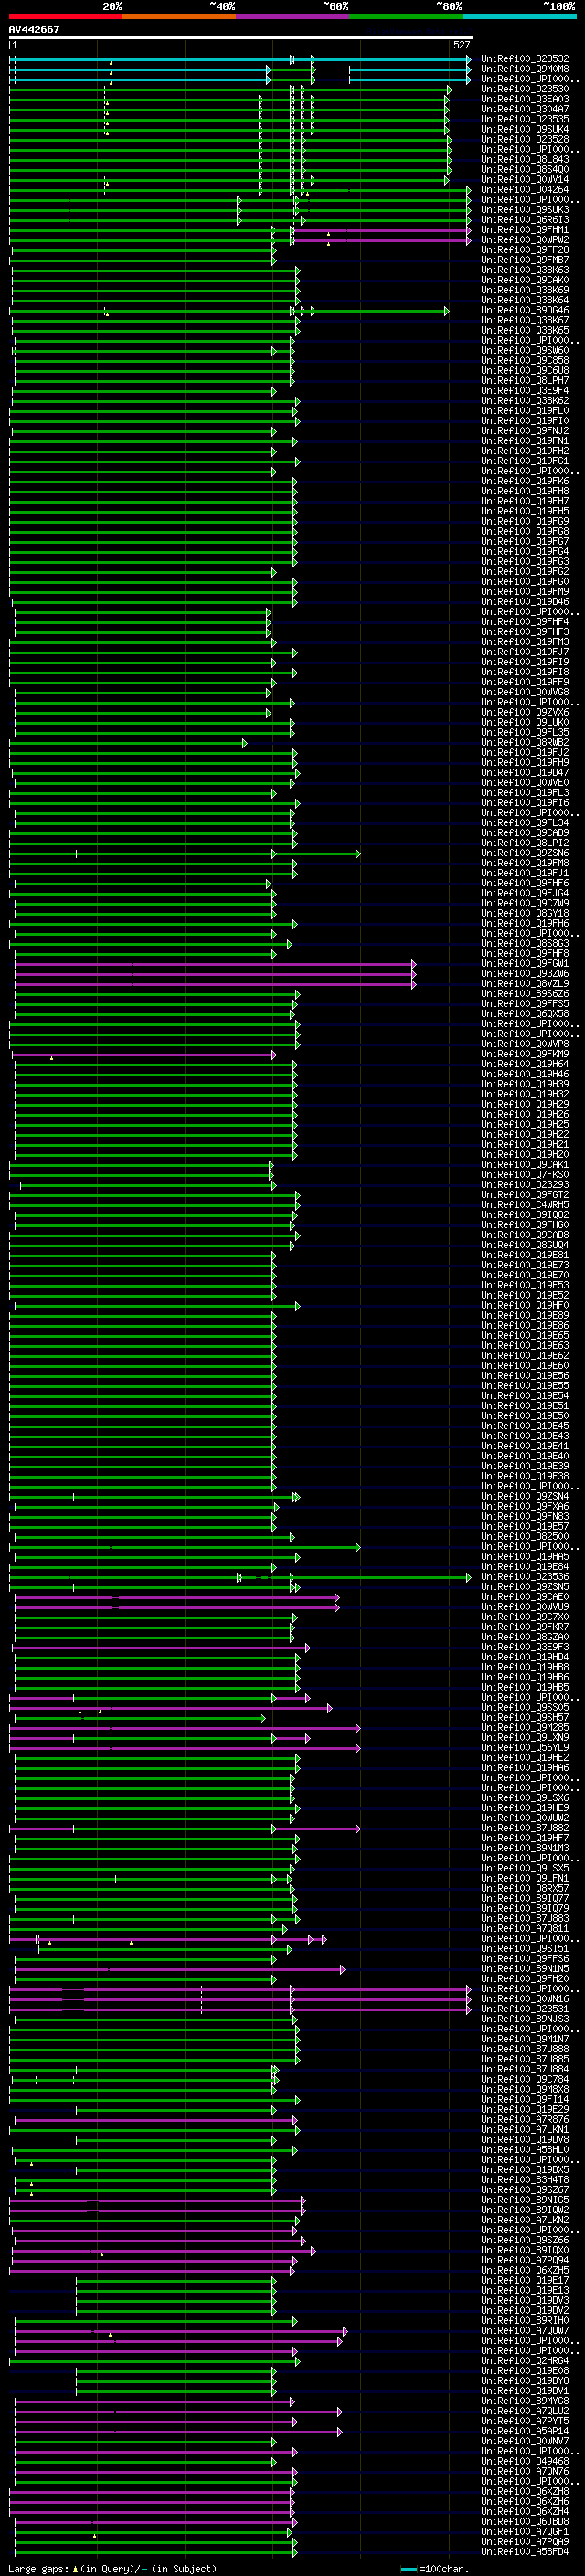
Task: Select hit label UniRef100_Q9FHM1
Action: pos(525,229)
